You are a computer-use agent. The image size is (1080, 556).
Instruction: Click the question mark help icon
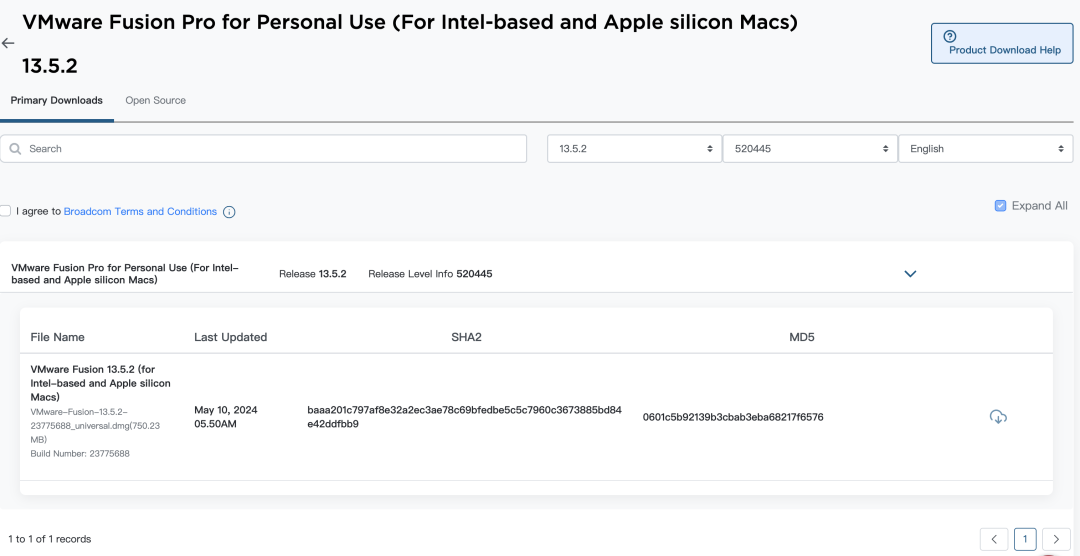click(x=950, y=36)
